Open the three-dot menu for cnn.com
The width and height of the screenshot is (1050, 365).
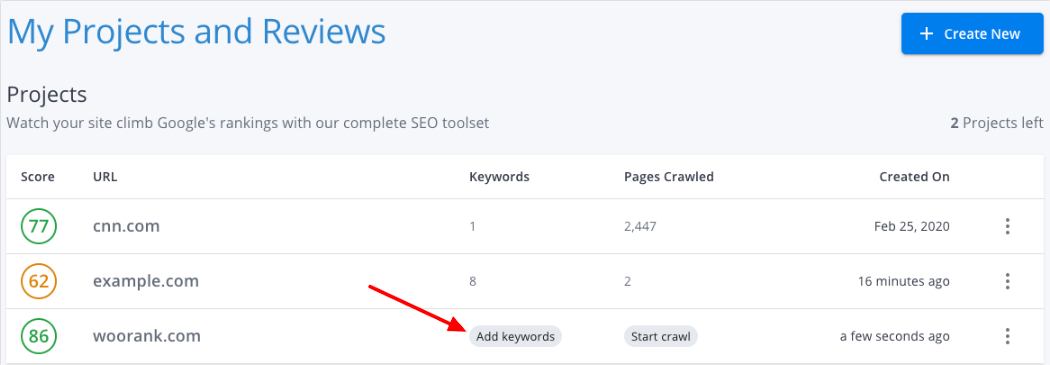click(1007, 226)
